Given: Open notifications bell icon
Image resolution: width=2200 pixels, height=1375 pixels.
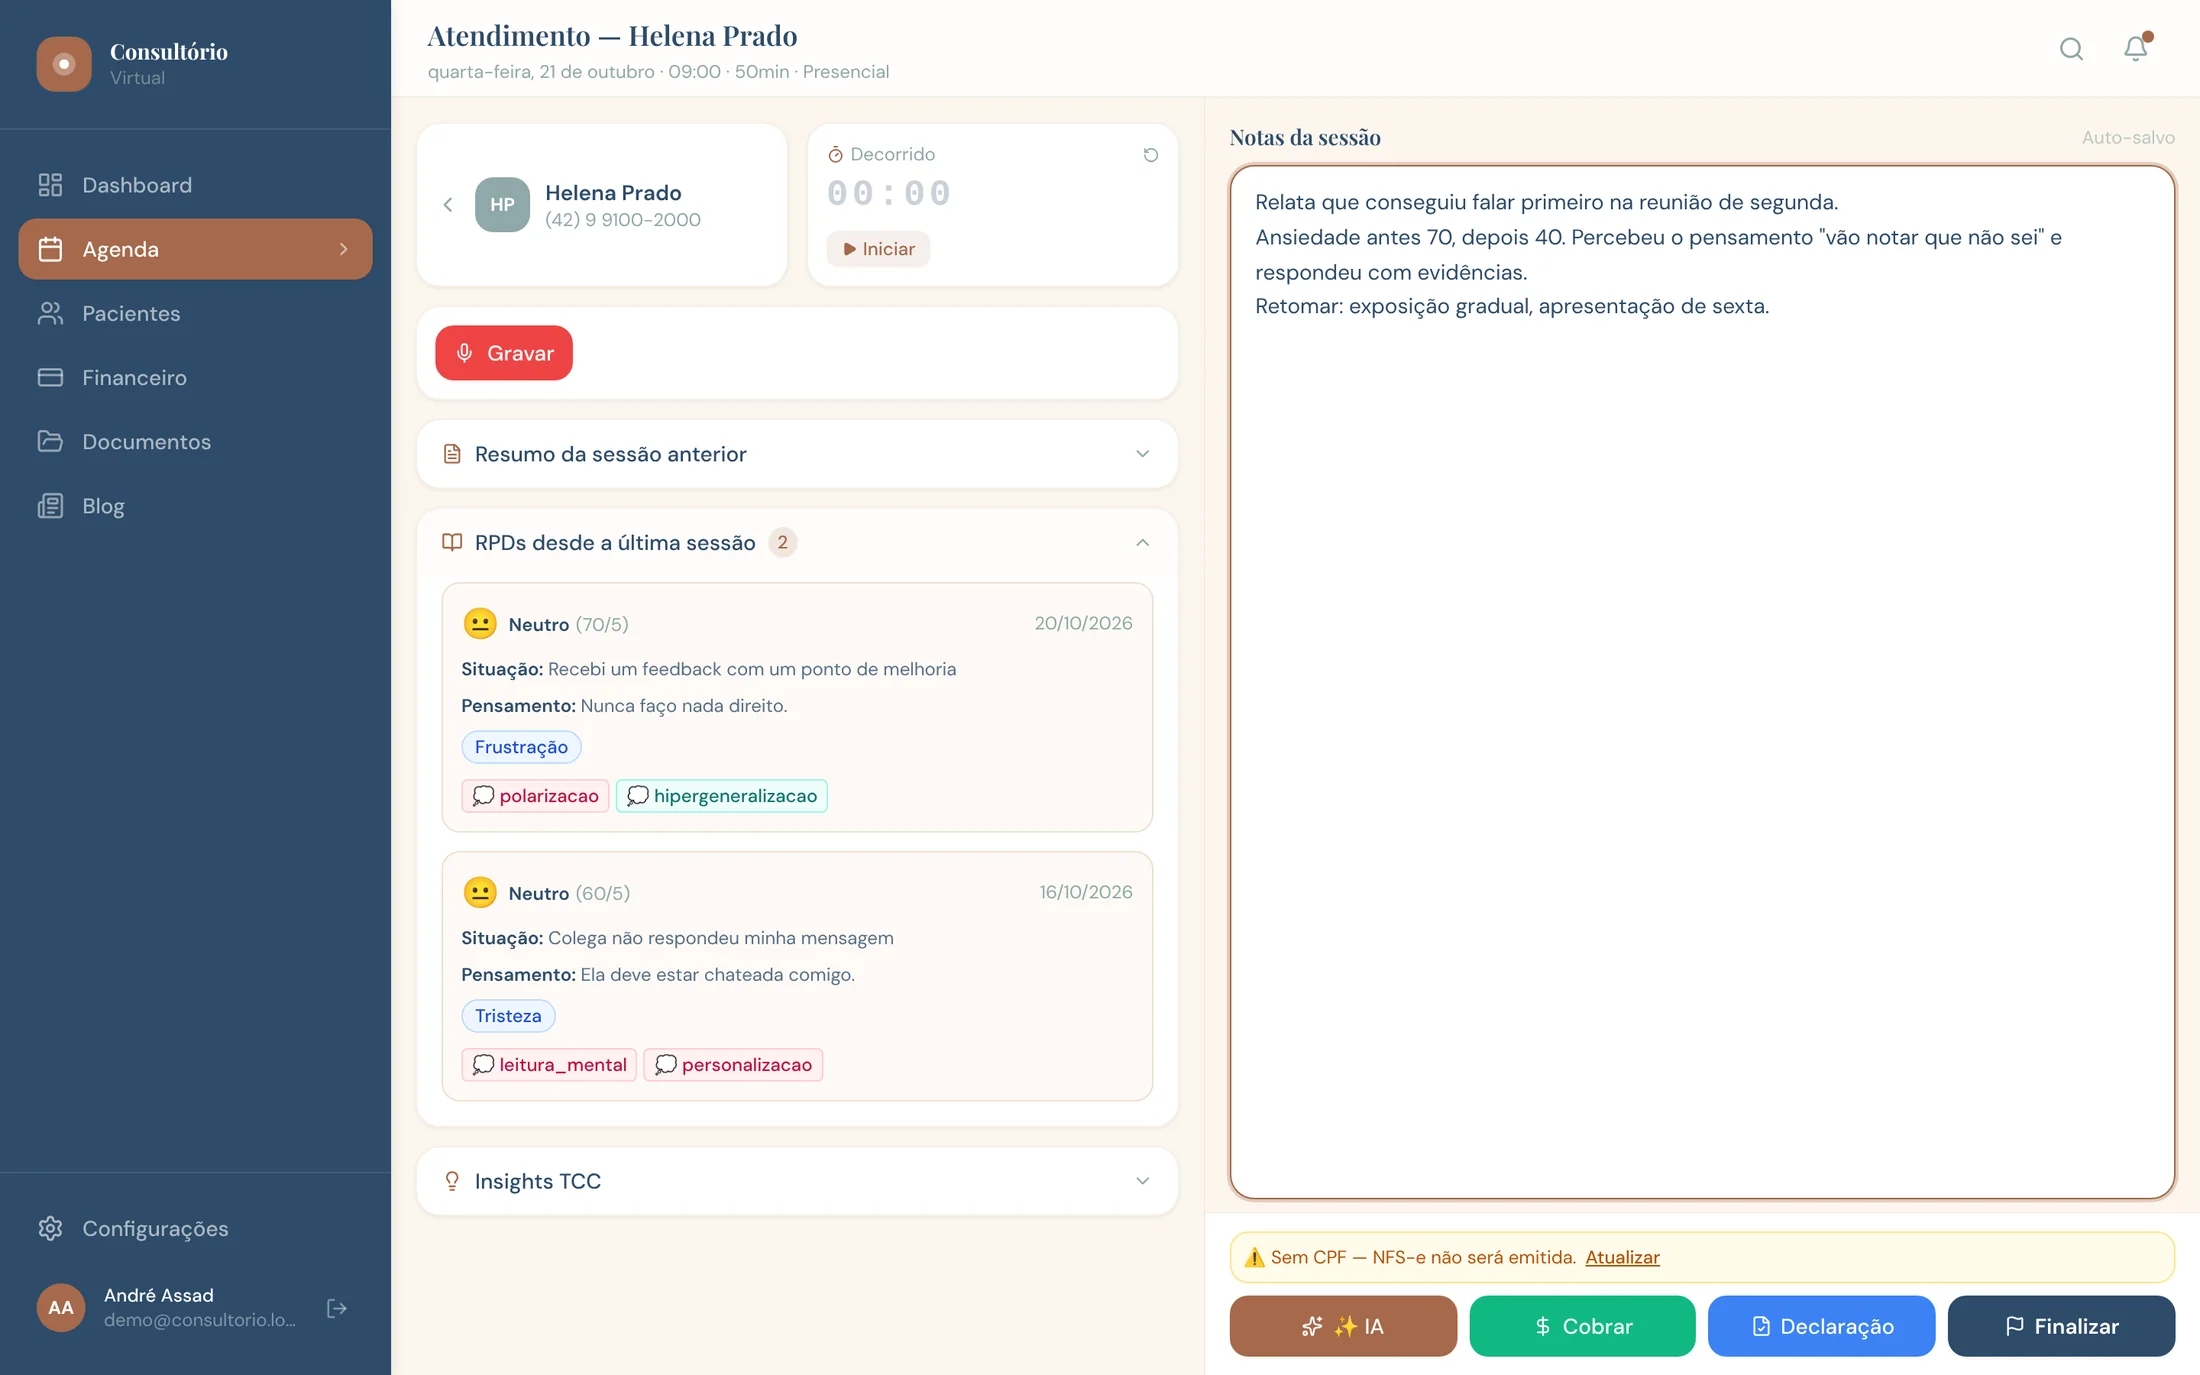Looking at the screenshot, I should pos(2135,49).
